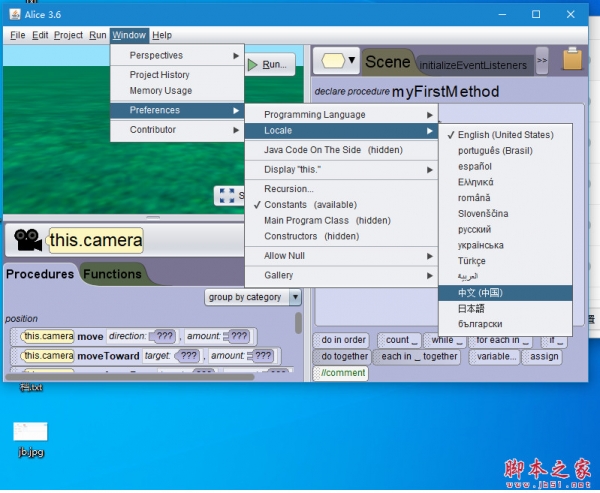Select English (United States) locale

[505, 135]
